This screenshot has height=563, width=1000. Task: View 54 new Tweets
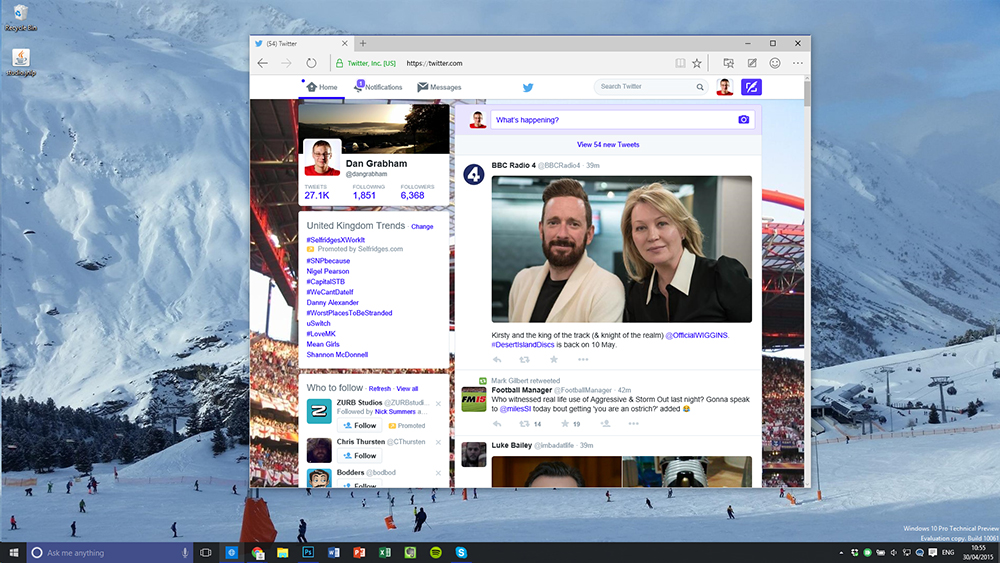tap(608, 145)
